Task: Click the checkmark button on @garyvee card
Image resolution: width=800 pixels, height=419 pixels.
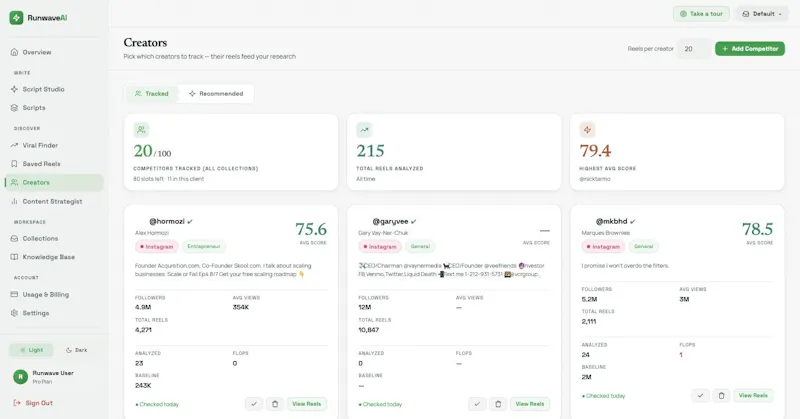Action: (477, 404)
